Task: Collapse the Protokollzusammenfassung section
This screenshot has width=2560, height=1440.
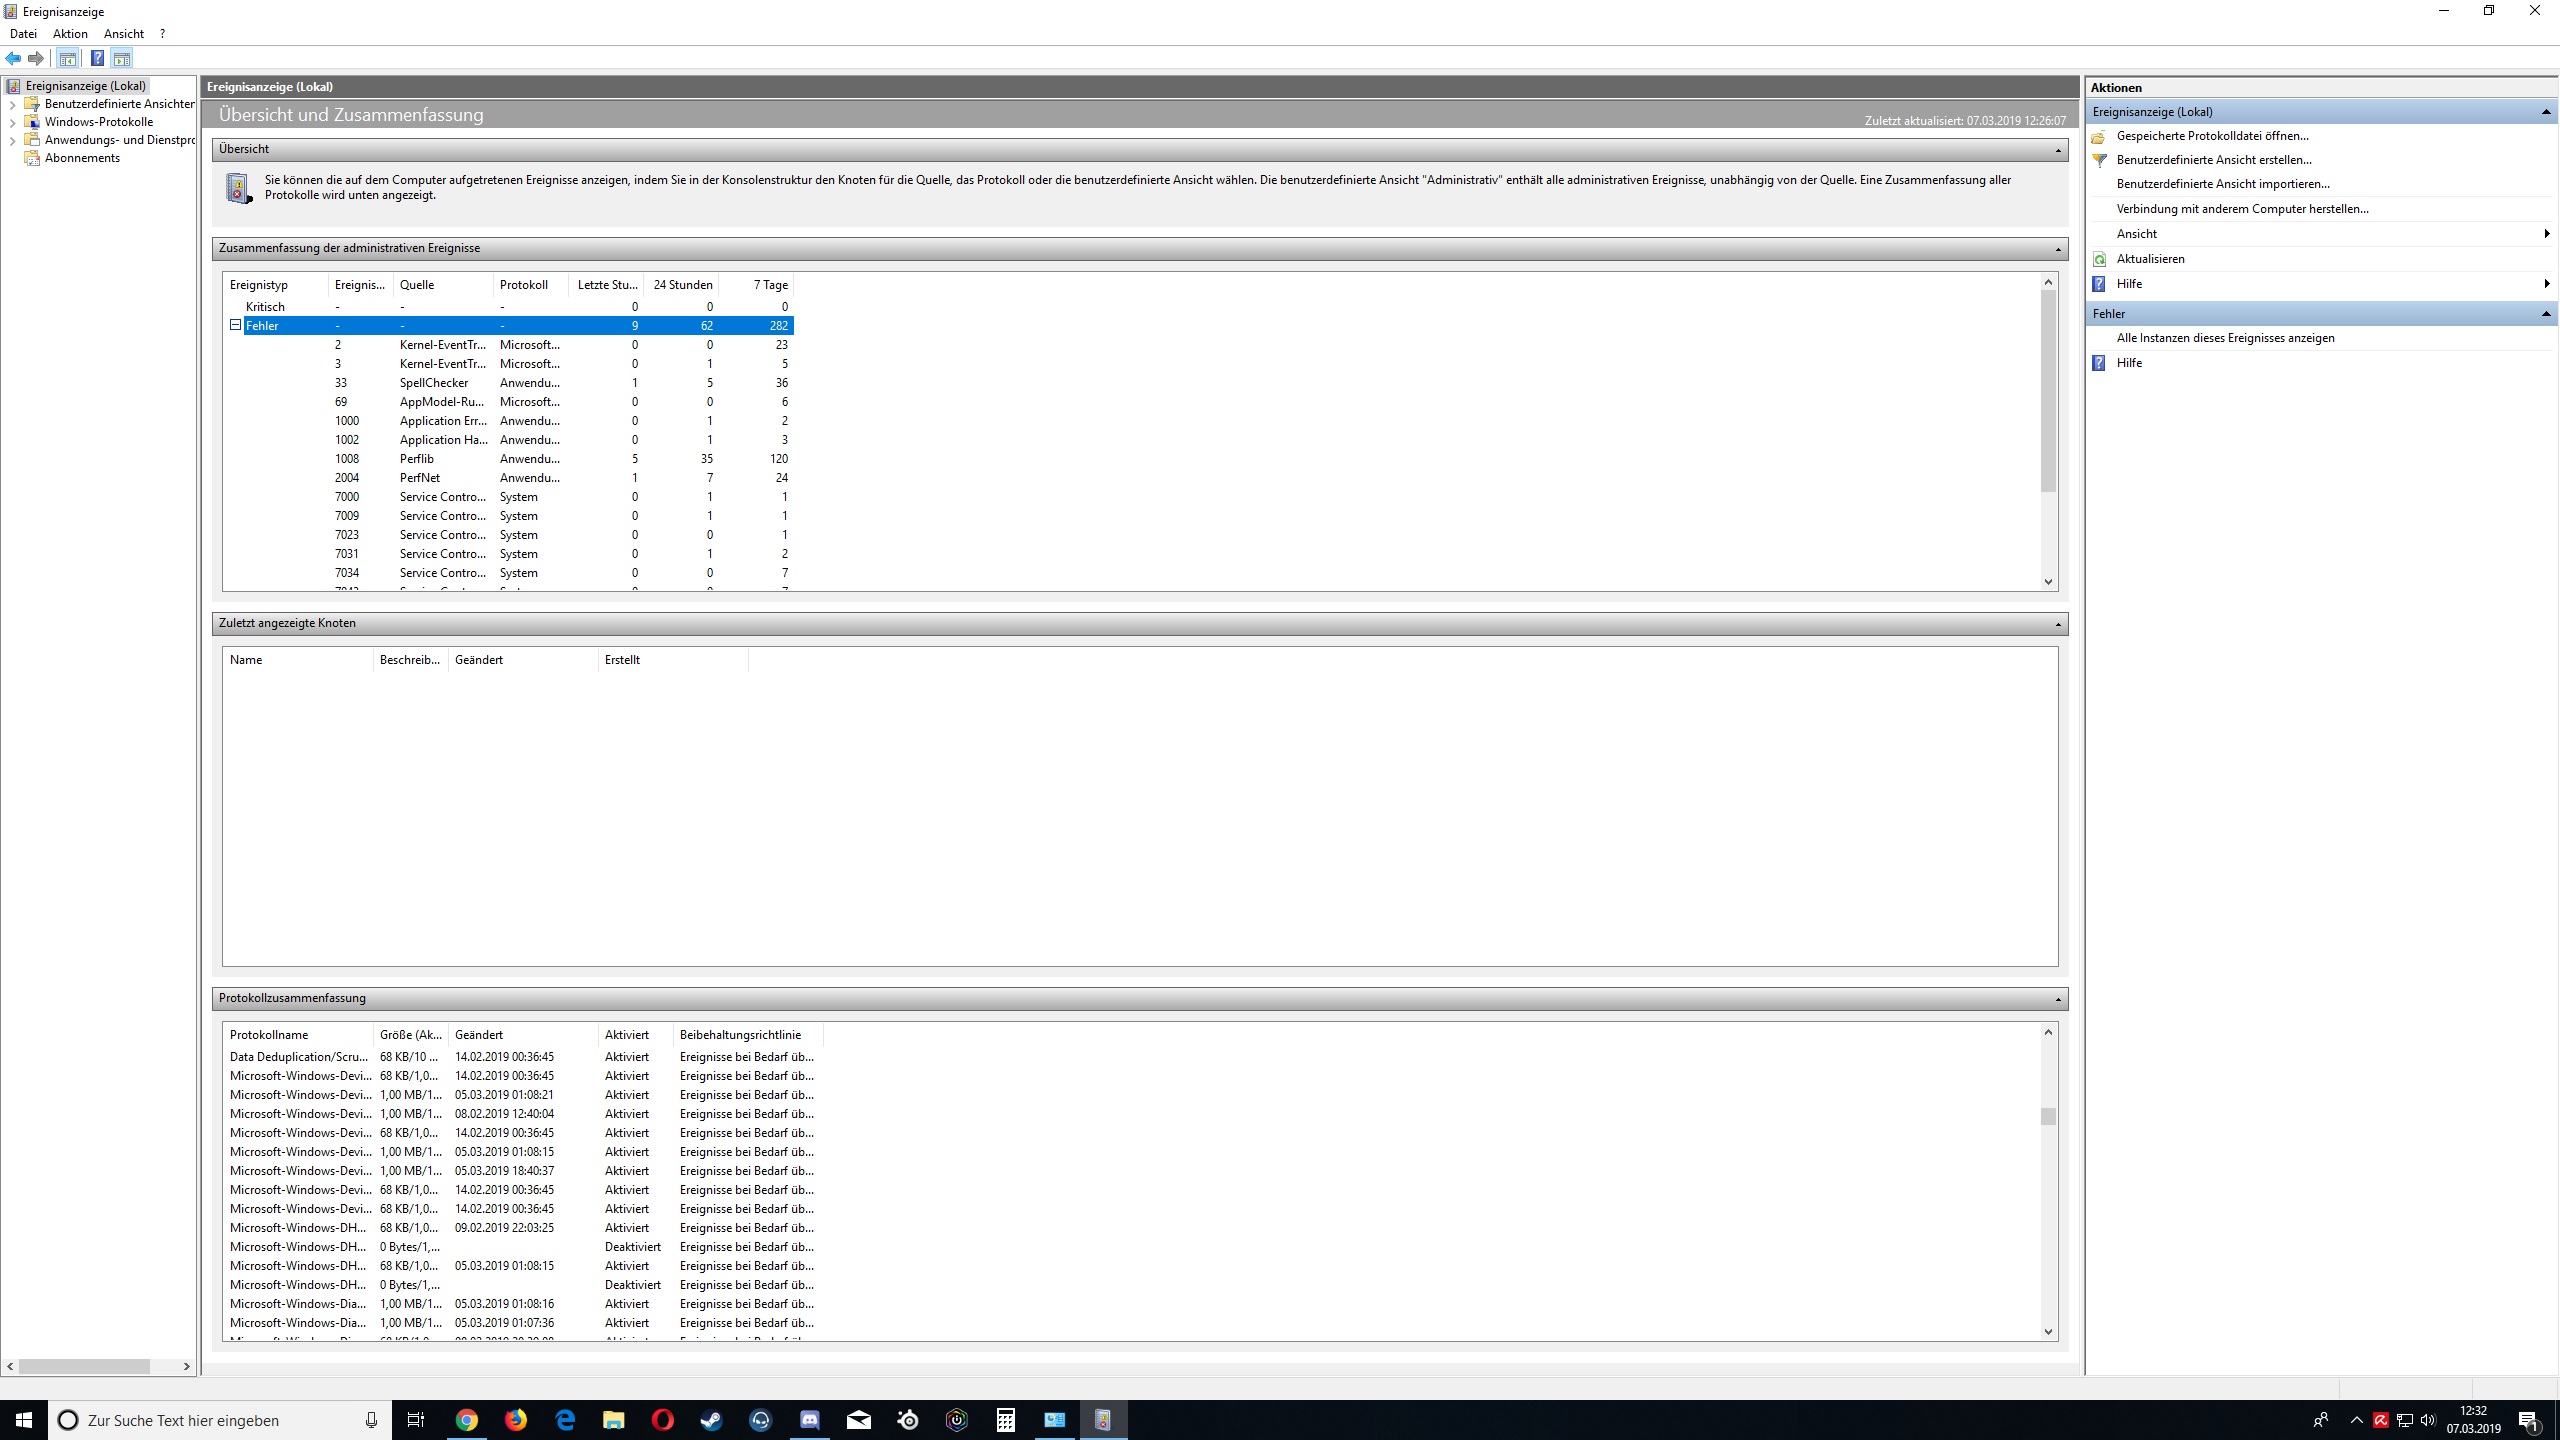Action: tap(2058, 999)
